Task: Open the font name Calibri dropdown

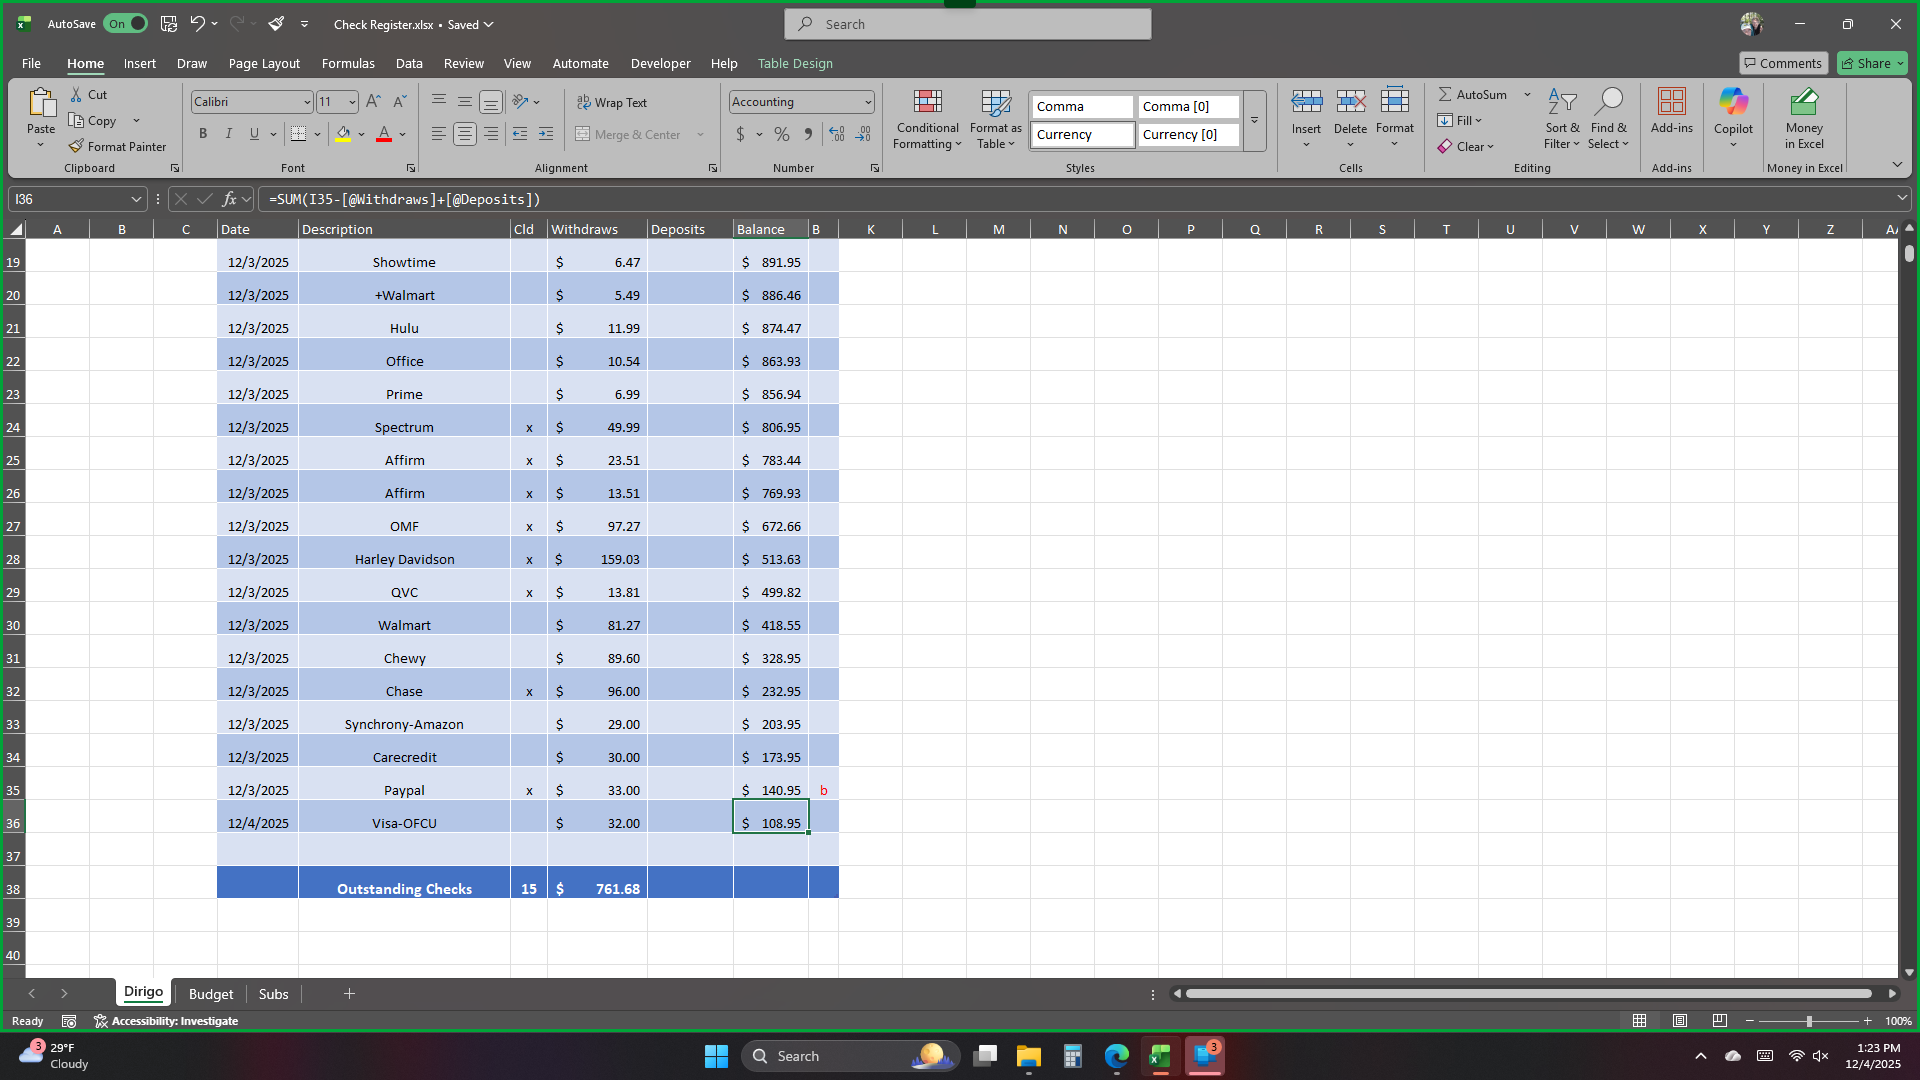Action: (307, 102)
